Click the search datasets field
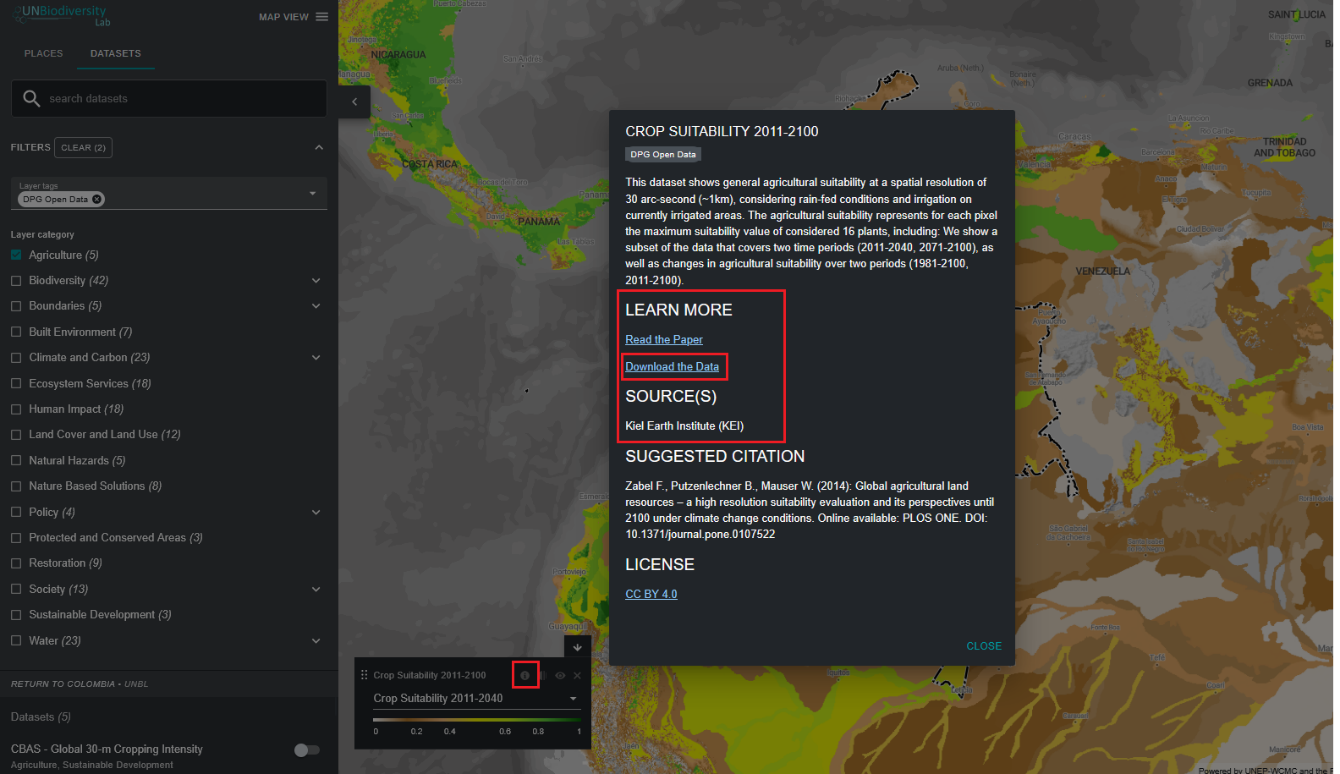 tap(168, 99)
